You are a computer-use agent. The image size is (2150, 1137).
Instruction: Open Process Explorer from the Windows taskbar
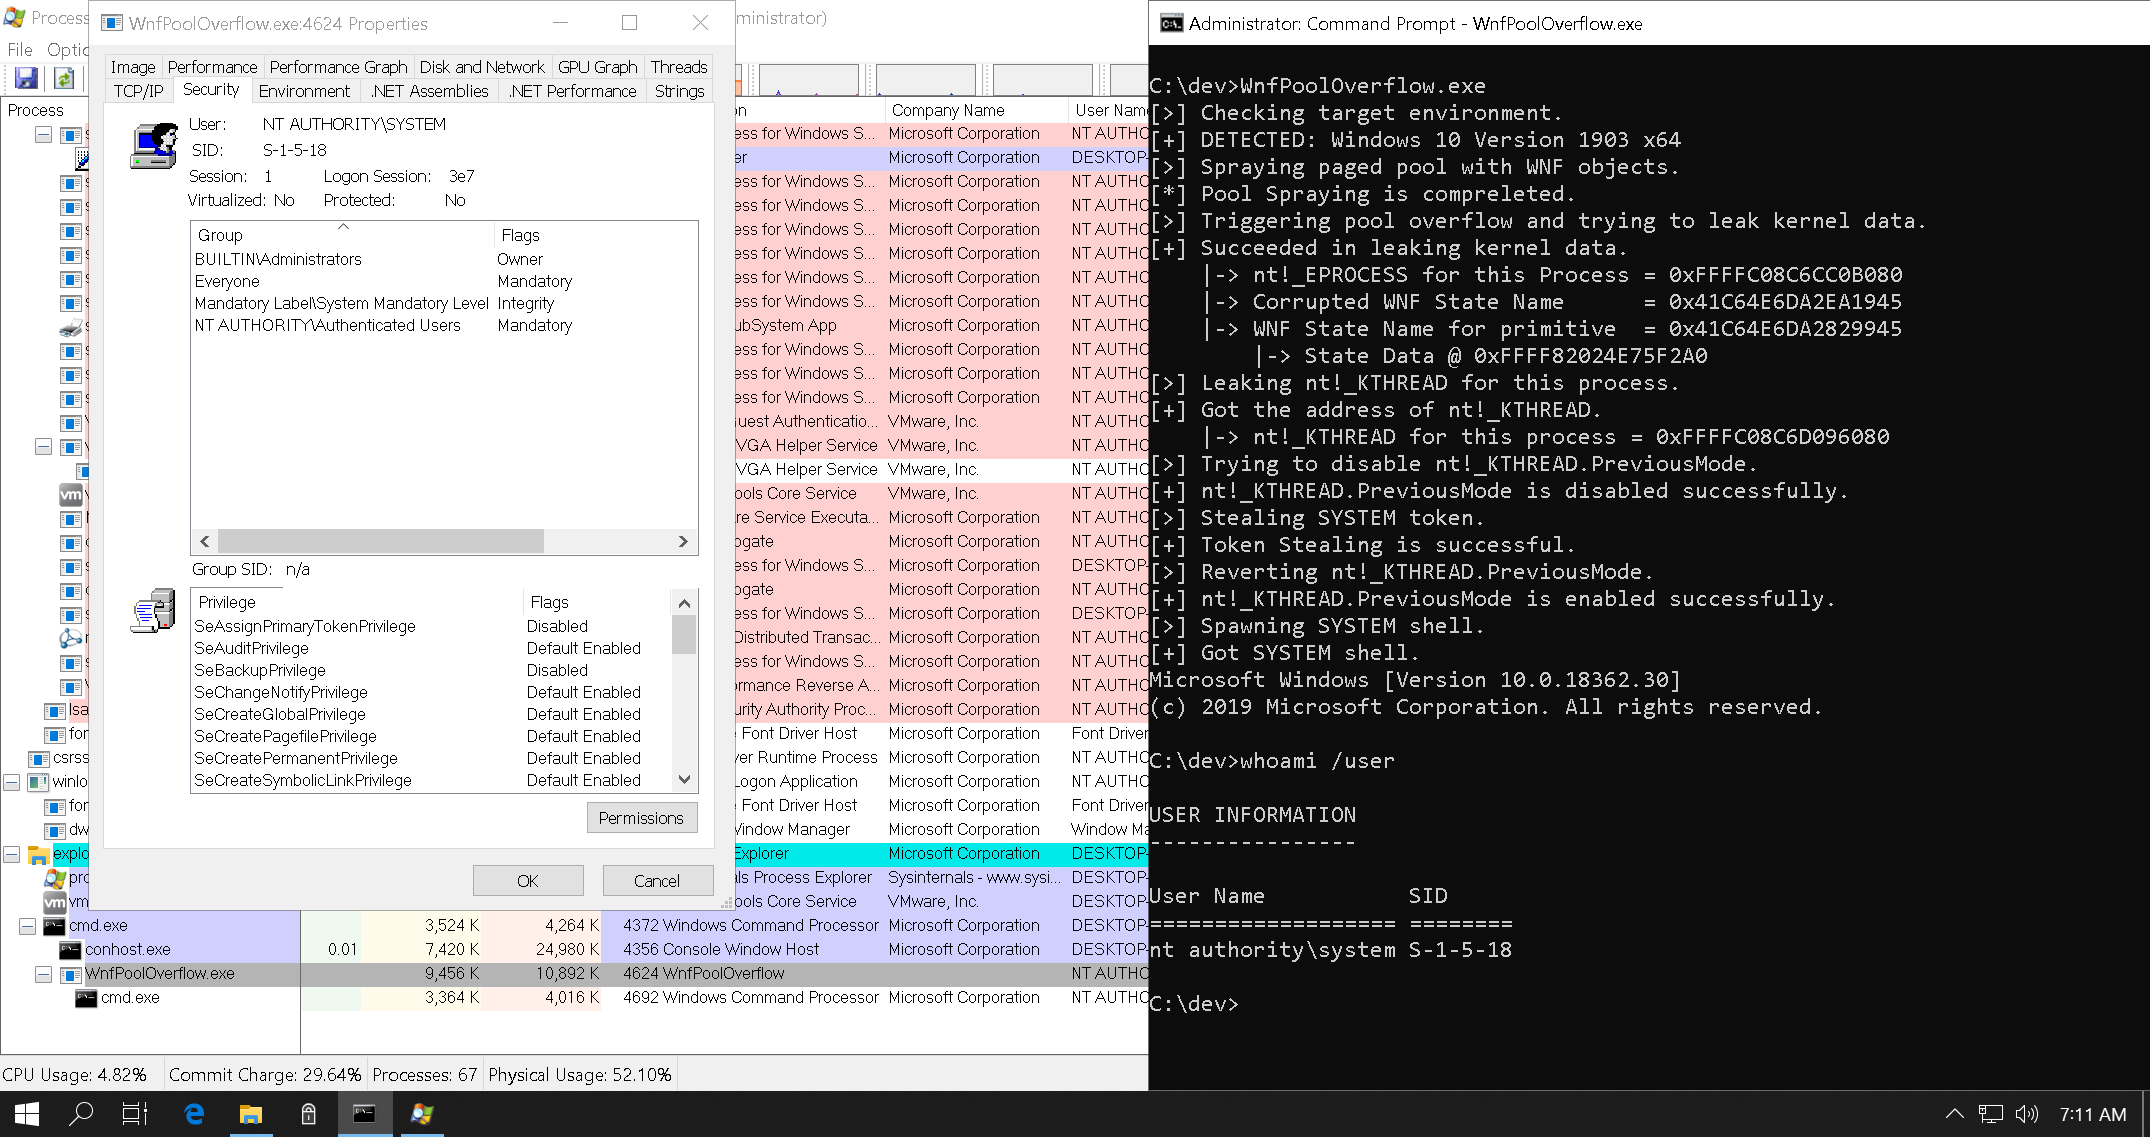click(422, 1113)
